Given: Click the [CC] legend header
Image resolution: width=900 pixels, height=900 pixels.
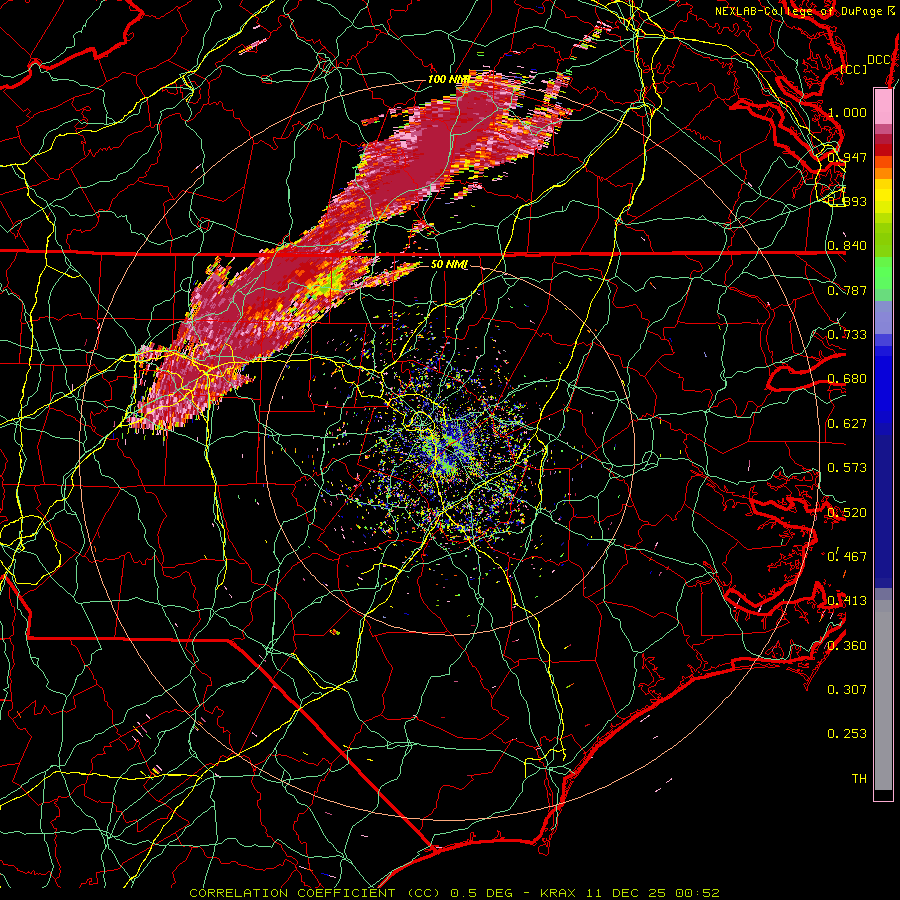Looking at the screenshot, I should click(x=854, y=69).
